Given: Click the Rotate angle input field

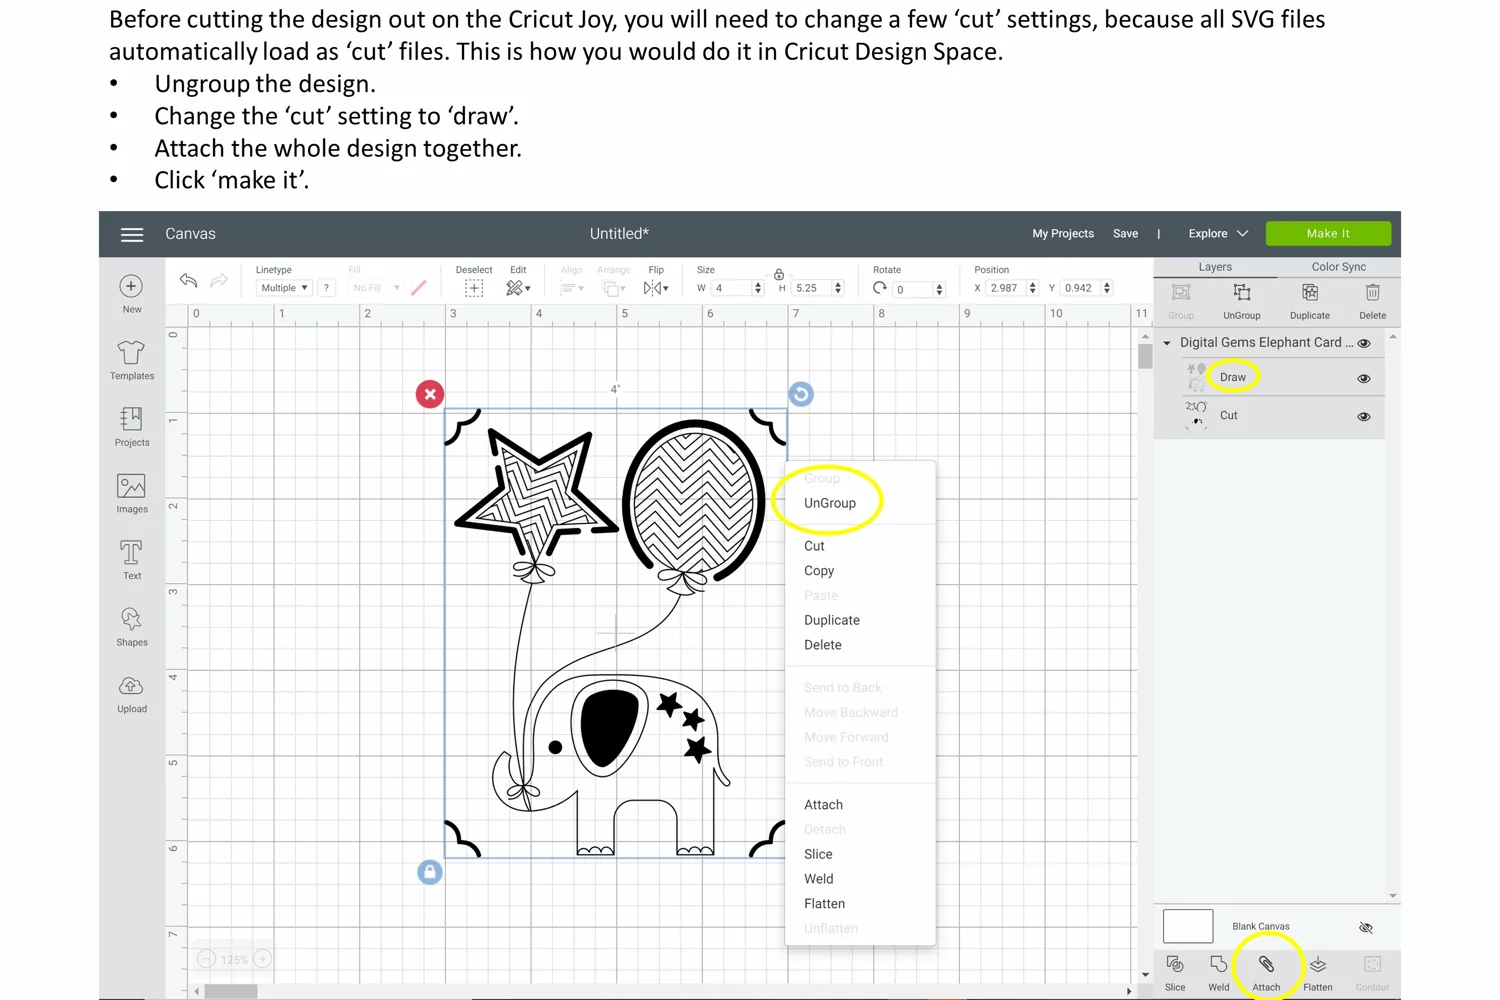Looking at the screenshot, I should 914,289.
